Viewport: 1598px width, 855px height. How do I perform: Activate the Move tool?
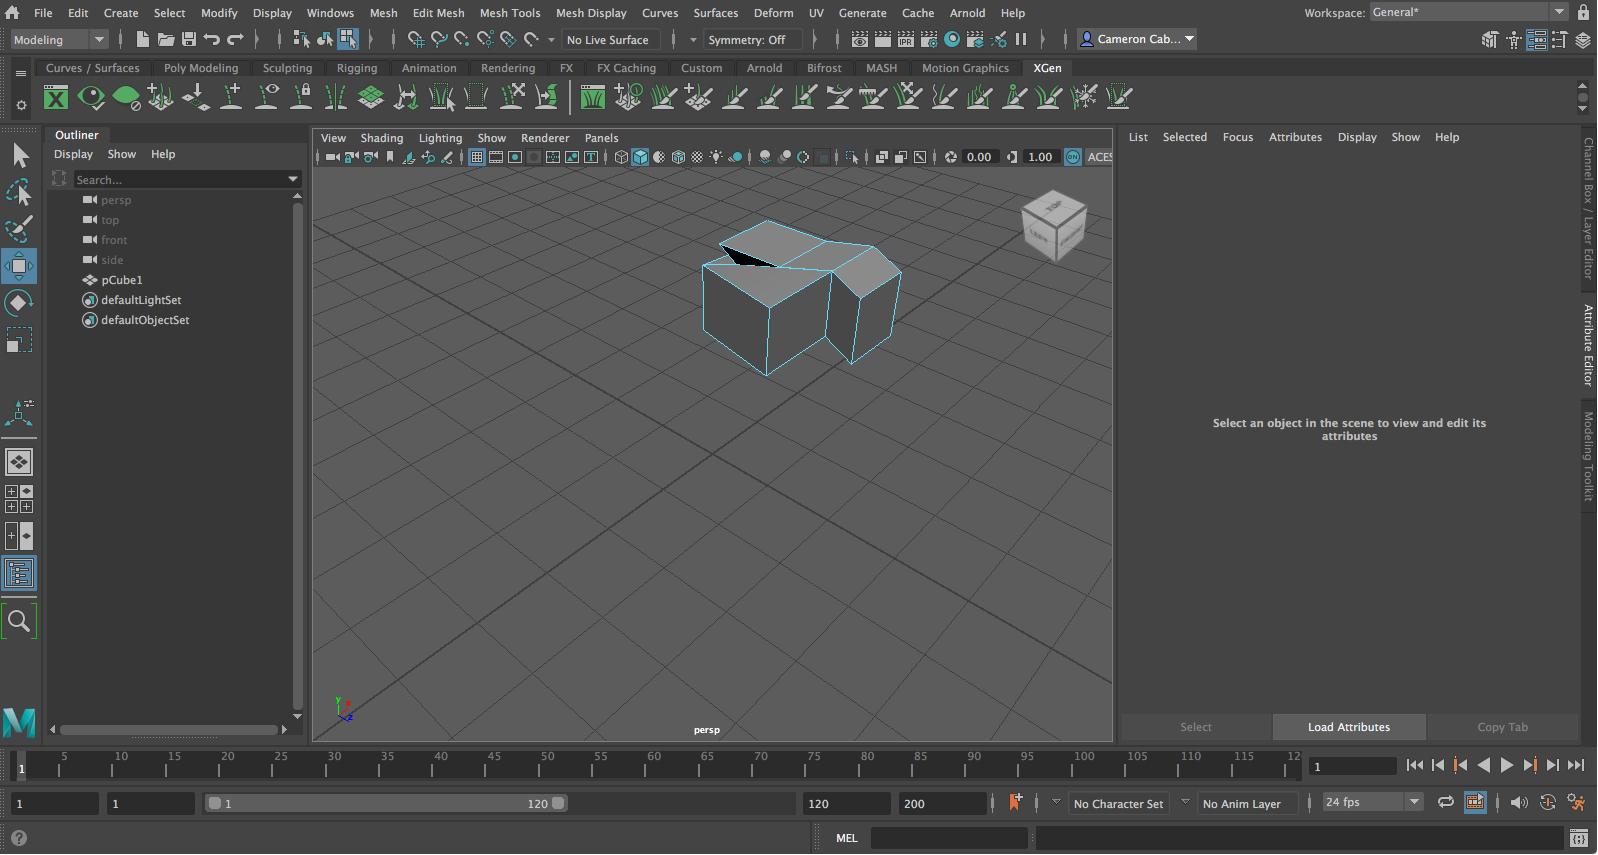pyautogui.click(x=20, y=266)
